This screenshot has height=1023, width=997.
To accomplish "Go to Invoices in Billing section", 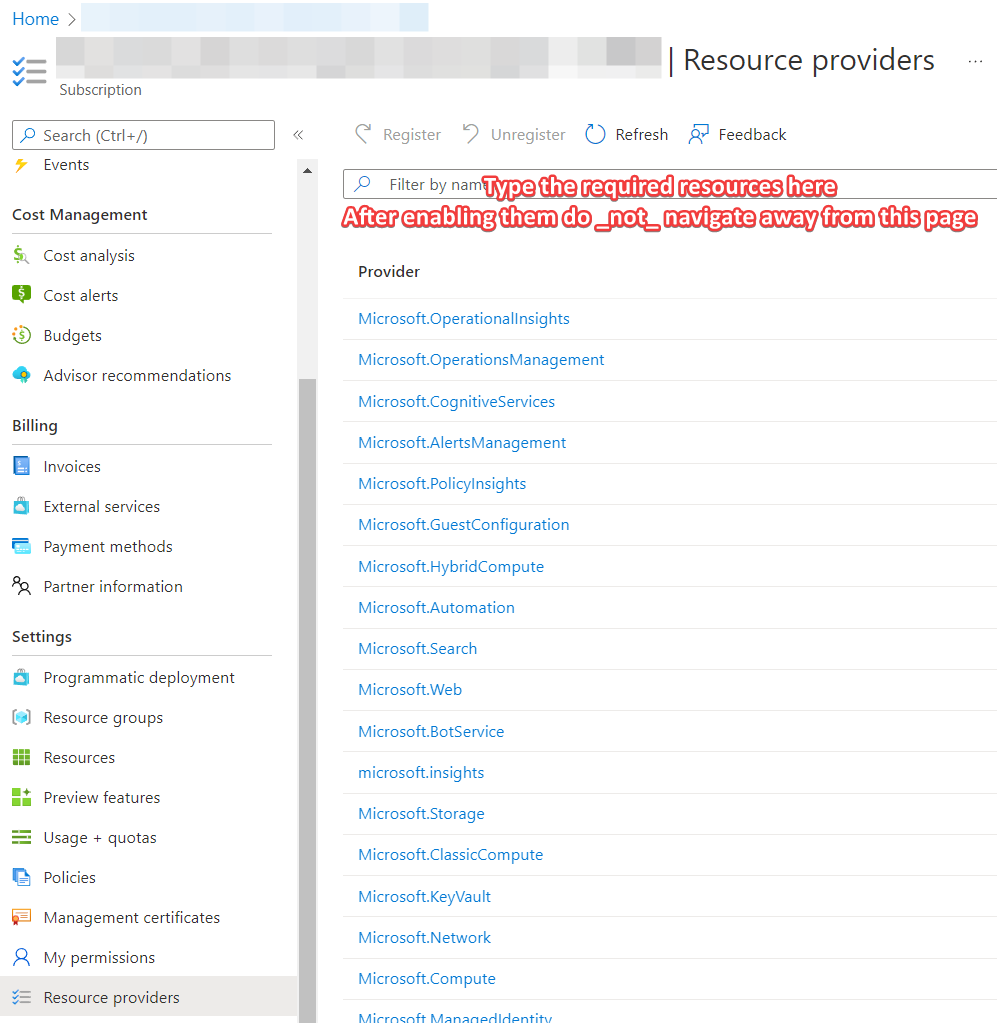I will 72,466.
